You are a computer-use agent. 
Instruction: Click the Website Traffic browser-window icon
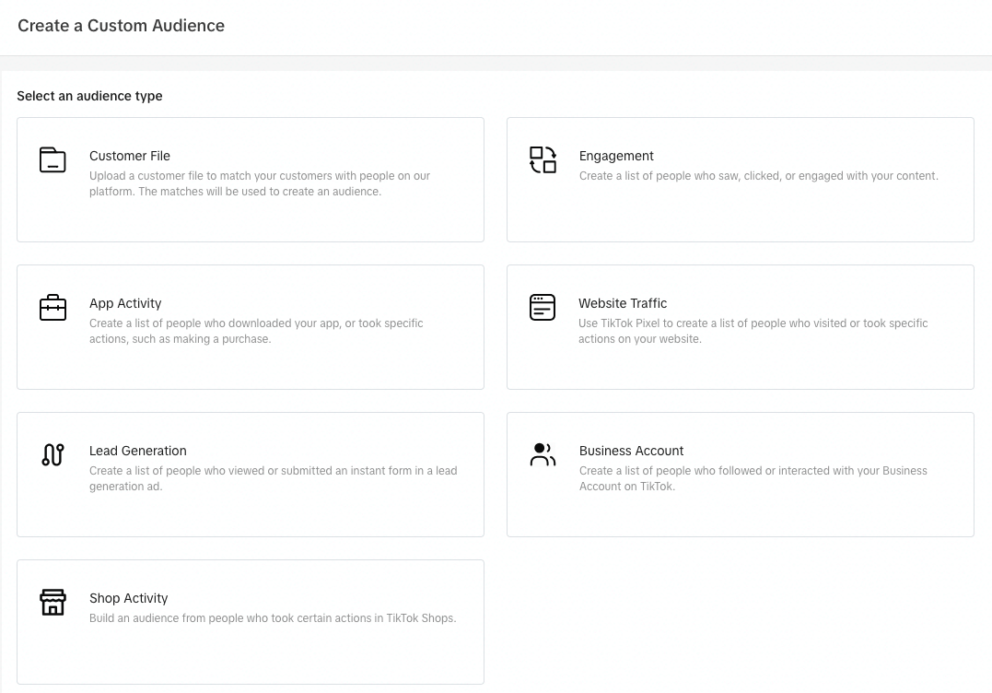542,307
